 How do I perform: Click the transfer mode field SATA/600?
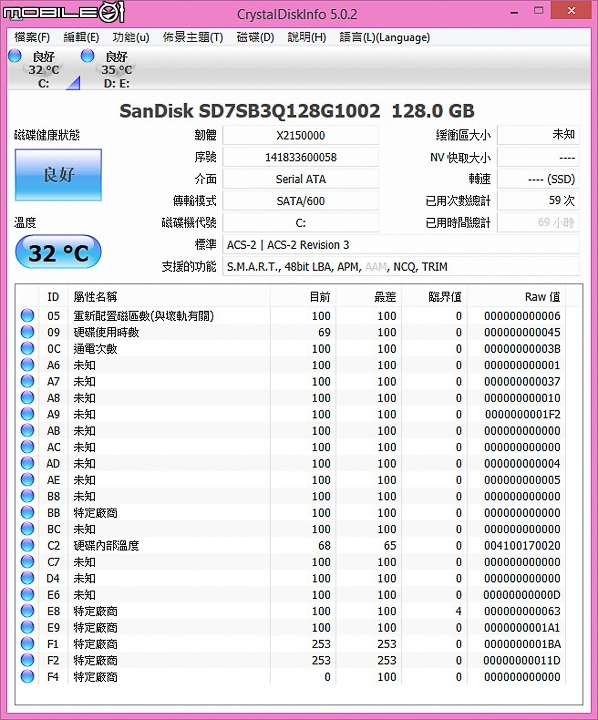tap(300, 201)
